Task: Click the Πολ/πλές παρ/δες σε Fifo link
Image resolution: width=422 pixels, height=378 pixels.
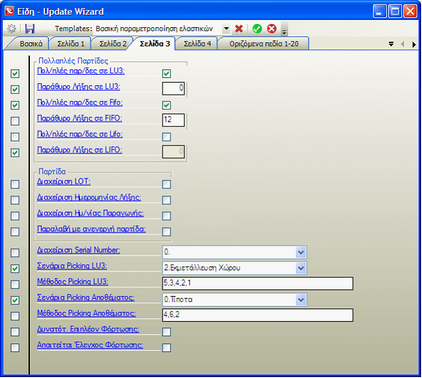Action: [x=80, y=103]
